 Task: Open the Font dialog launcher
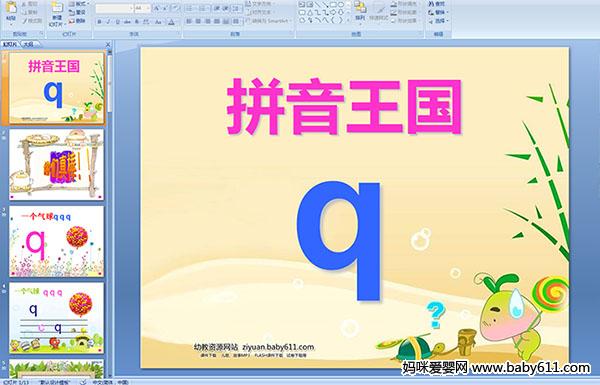click(178, 34)
